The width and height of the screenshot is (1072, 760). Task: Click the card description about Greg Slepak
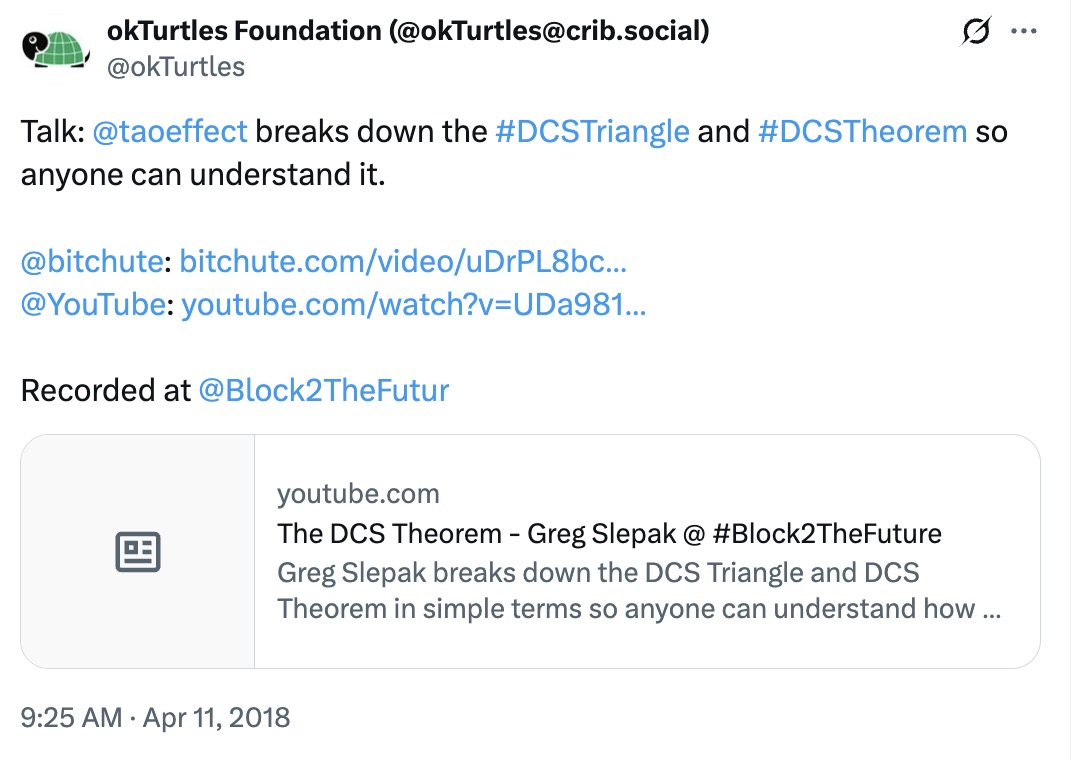(640, 591)
